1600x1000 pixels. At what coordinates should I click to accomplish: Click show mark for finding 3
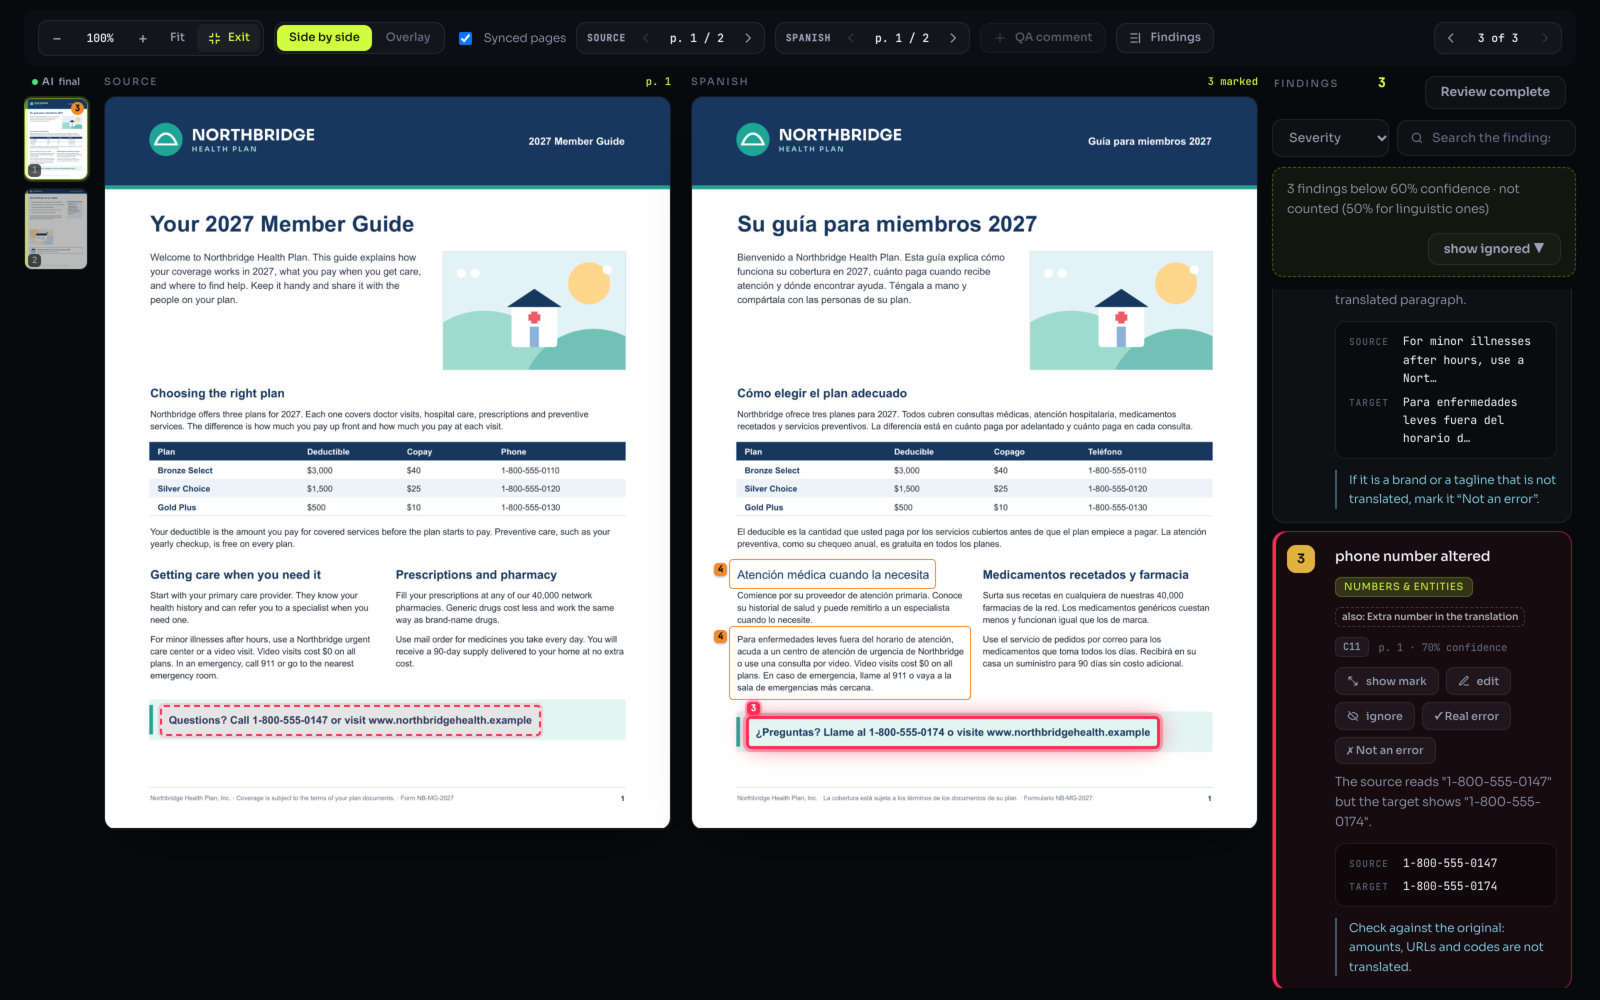pos(1386,681)
